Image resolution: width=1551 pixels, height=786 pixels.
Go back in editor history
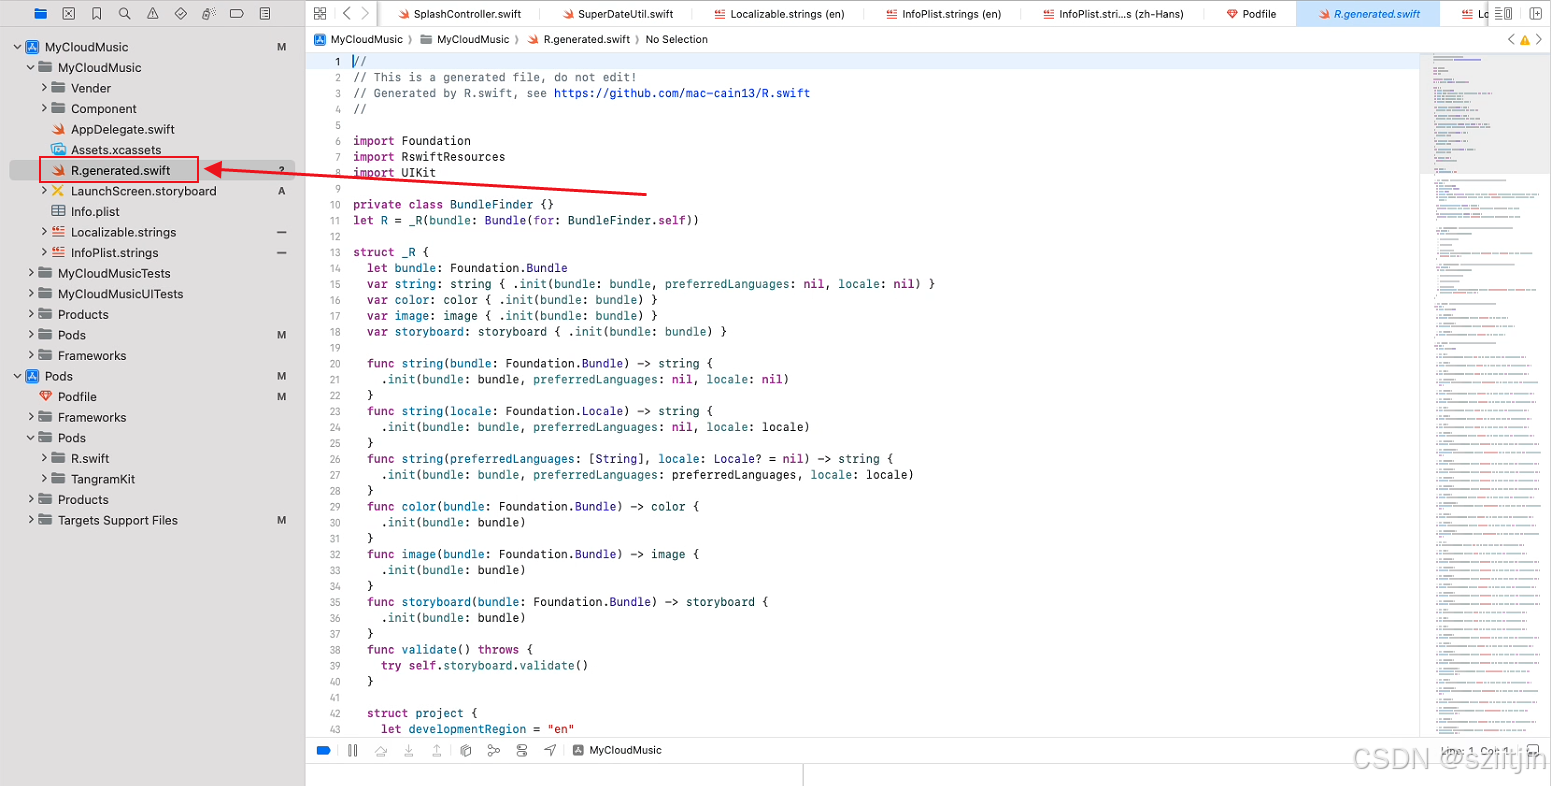346,13
